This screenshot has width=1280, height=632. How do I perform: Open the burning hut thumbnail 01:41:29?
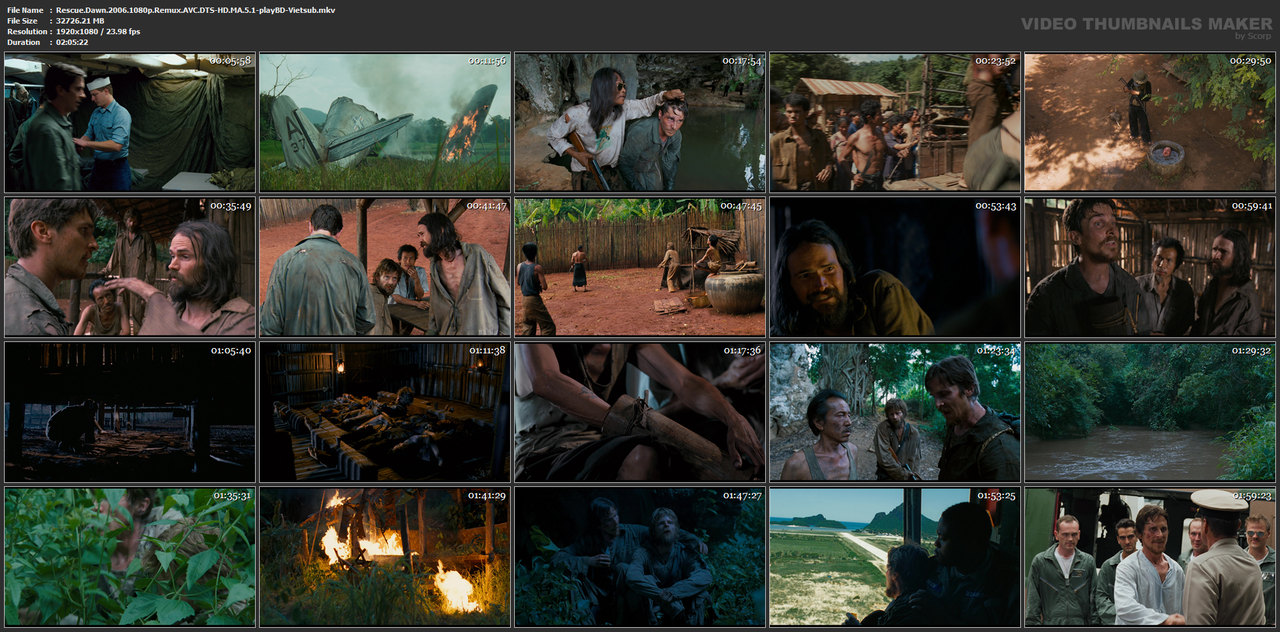click(x=385, y=557)
